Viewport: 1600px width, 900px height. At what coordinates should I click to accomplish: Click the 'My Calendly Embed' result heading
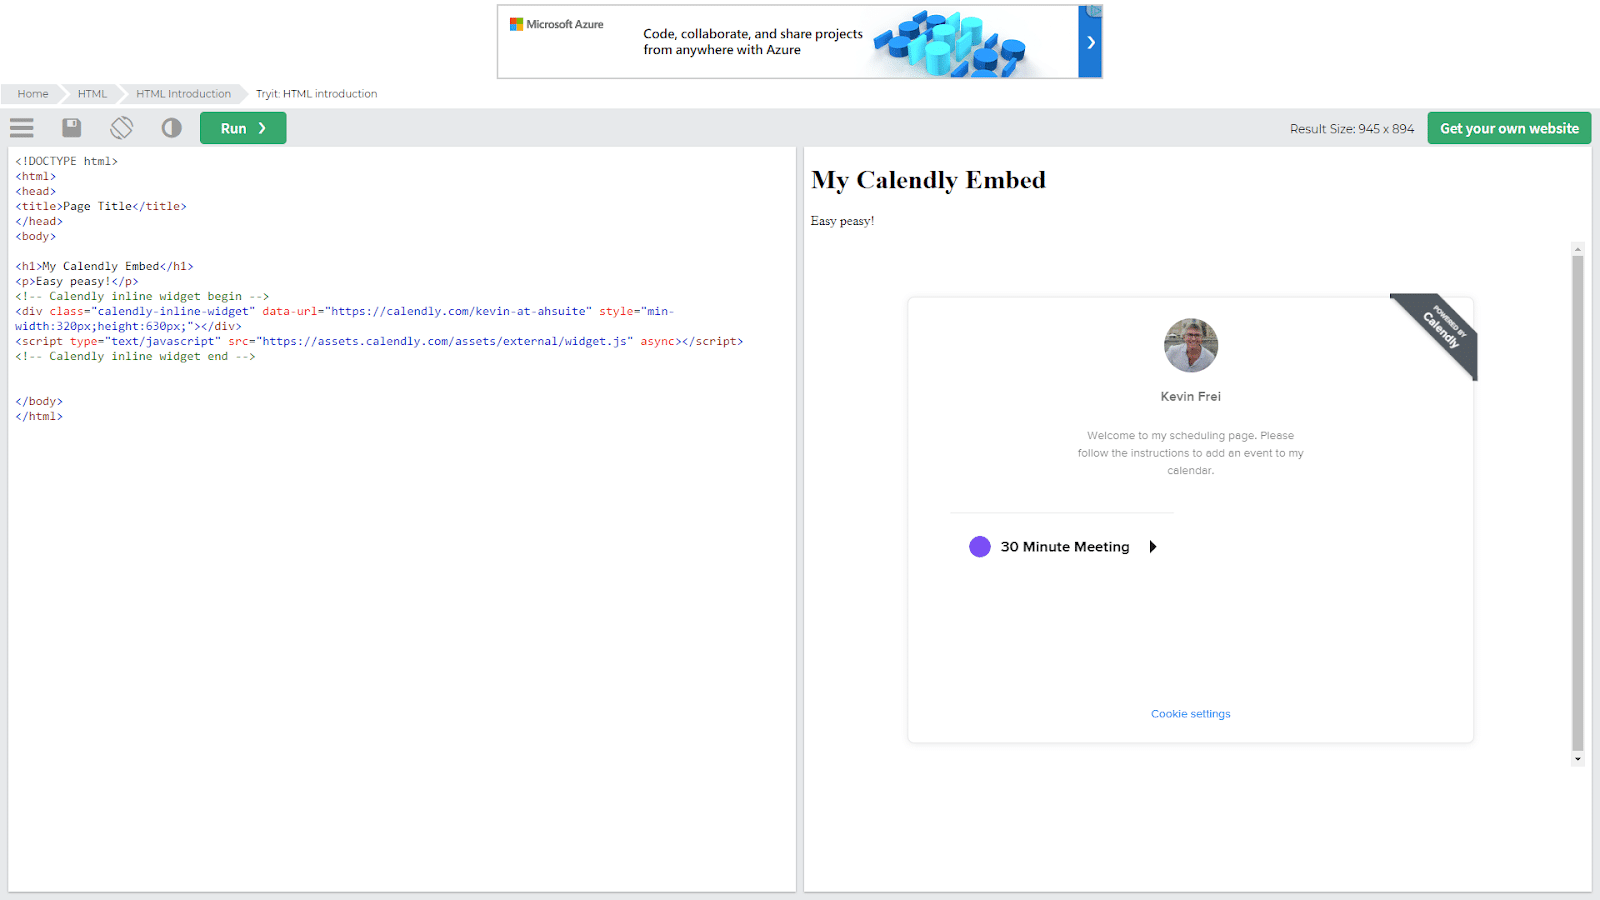(x=928, y=180)
